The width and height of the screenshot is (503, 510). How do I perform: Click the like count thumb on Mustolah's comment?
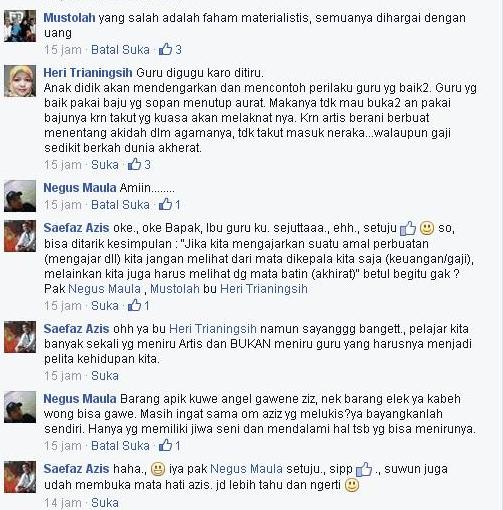pyautogui.click(x=170, y=50)
